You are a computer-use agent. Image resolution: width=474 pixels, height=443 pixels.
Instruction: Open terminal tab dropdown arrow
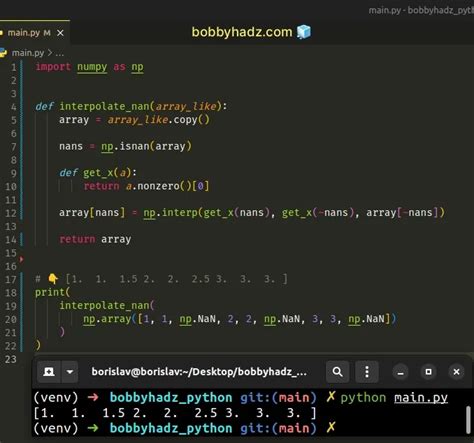[x=70, y=372]
